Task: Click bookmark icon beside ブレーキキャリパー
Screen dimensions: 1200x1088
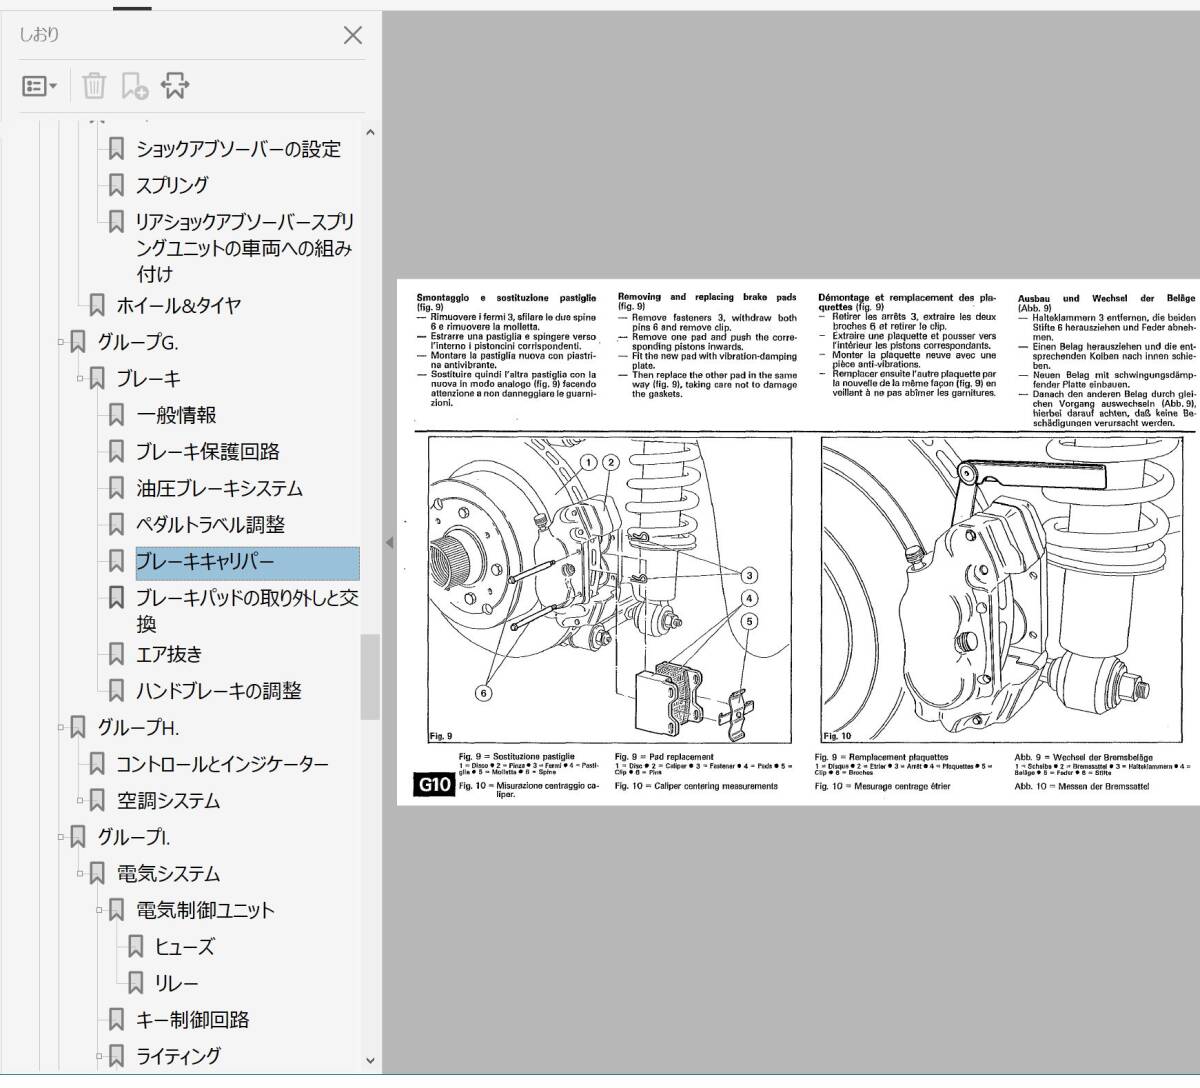Action: click(x=116, y=562)
